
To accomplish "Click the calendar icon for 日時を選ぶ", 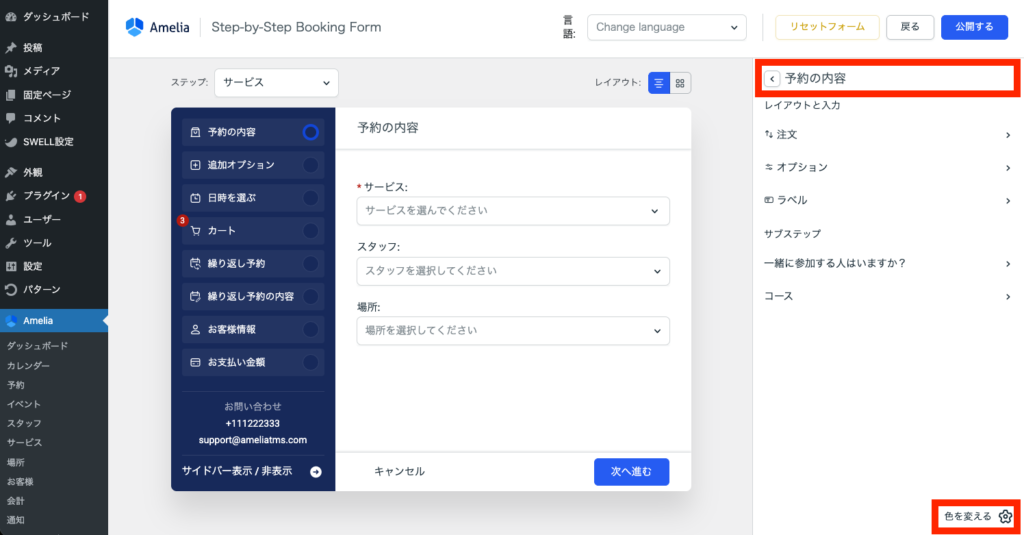I will click(195, 198).
